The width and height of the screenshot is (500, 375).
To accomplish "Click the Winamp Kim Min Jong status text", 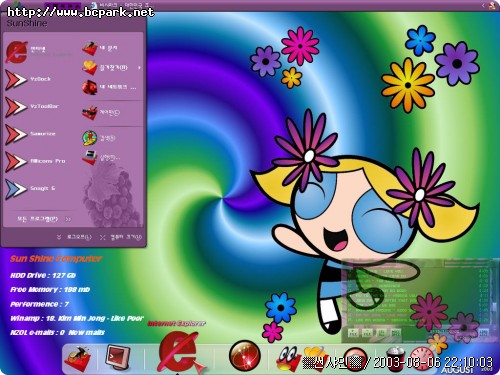I will (x=77, y=318).
